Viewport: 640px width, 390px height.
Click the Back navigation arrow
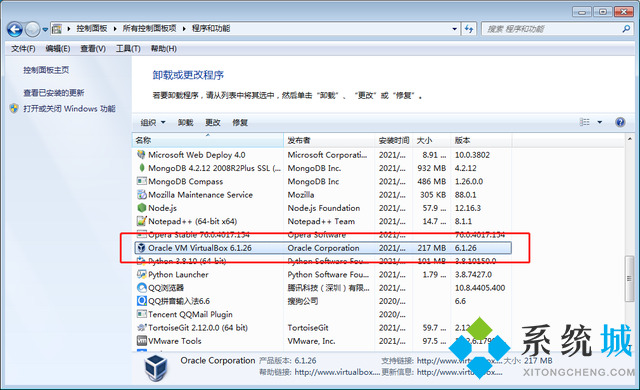[15, 29]
